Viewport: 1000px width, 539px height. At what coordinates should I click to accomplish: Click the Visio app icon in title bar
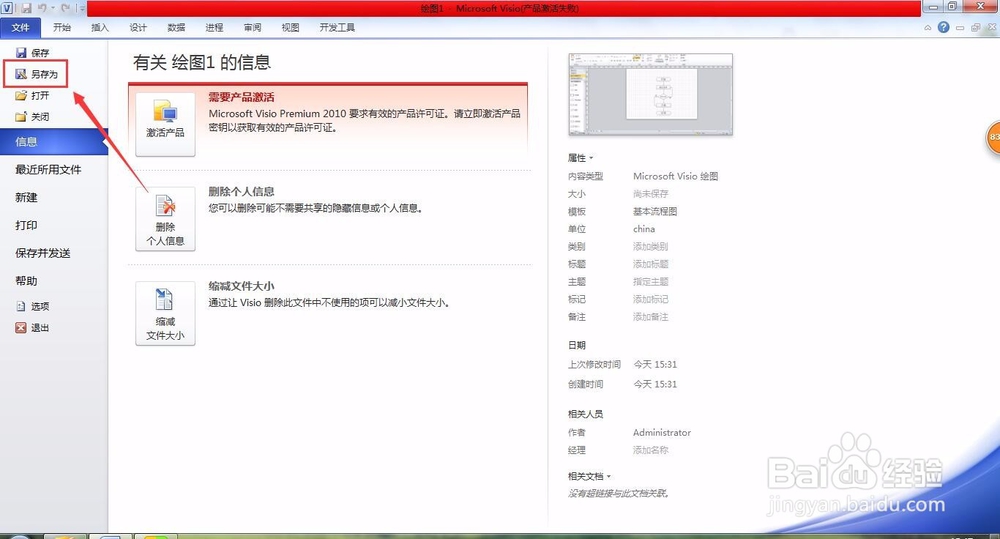[7, 8]
